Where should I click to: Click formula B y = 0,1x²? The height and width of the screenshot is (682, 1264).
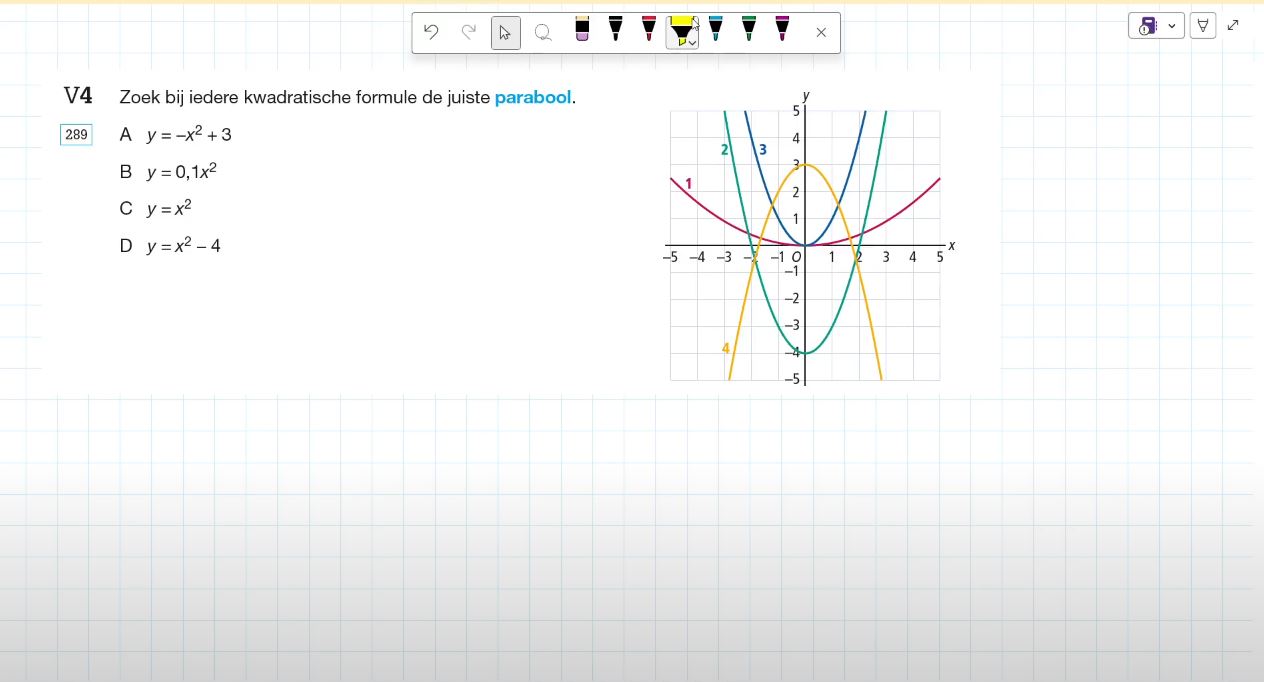point(168,171)
